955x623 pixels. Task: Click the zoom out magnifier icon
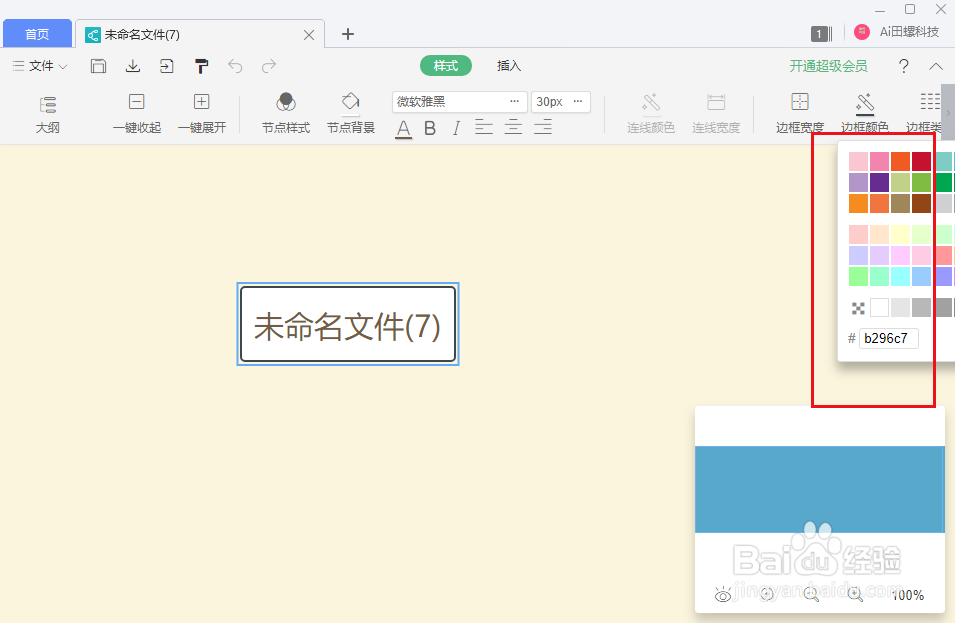pos(811,594)
